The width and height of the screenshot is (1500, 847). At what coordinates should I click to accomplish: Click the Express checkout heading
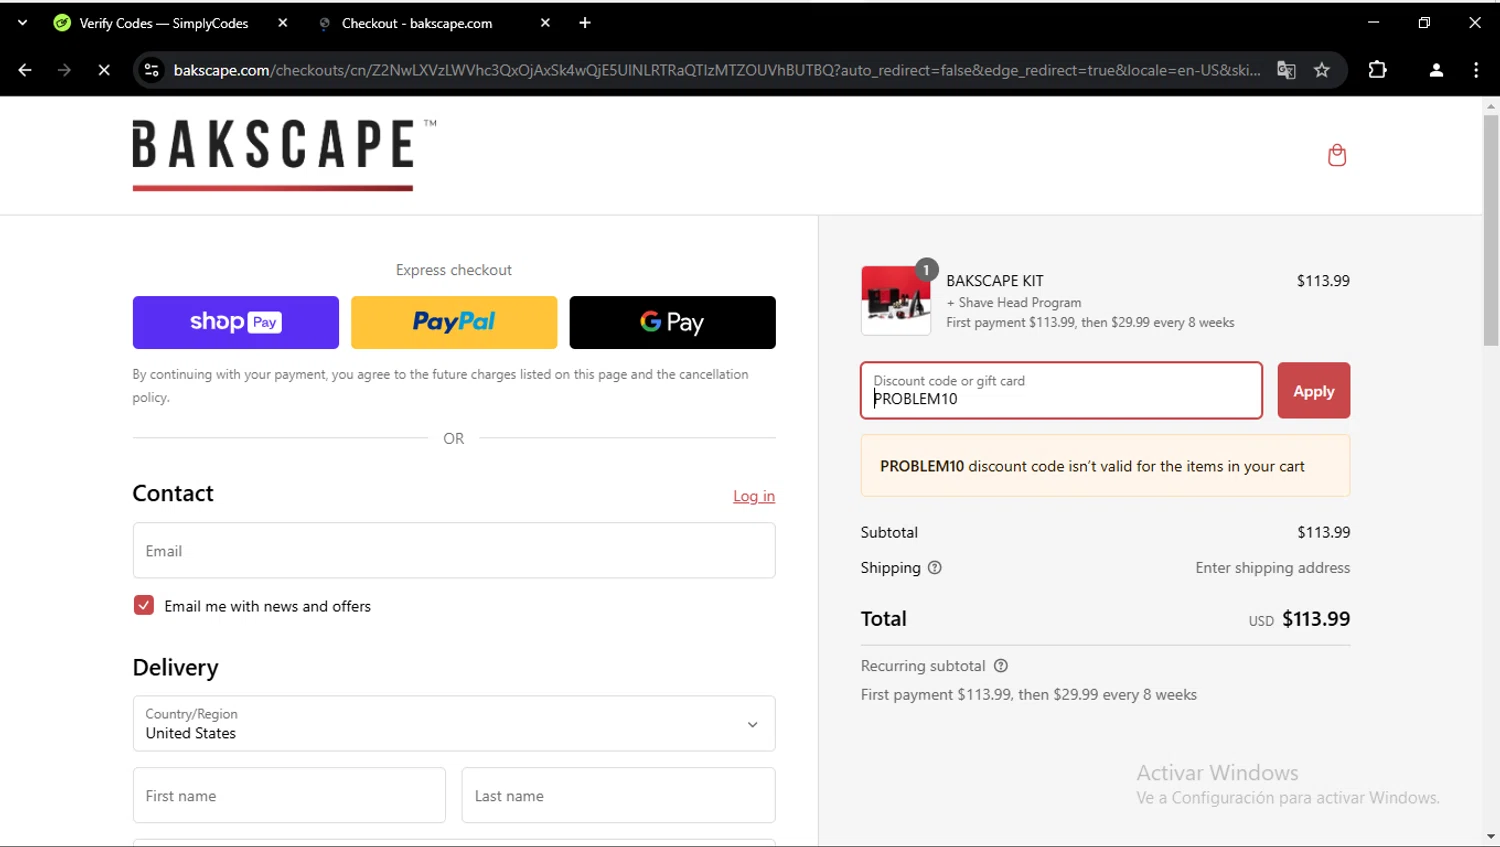[x=454, y=270]
